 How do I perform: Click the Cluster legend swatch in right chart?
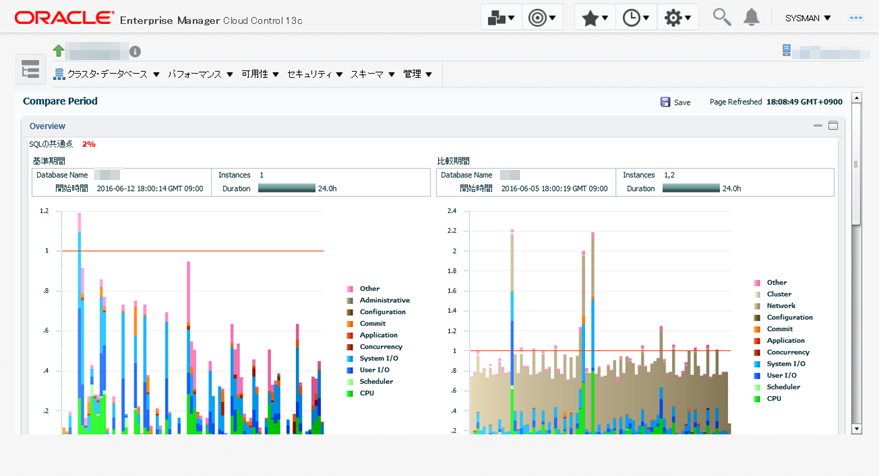(757, 295)
